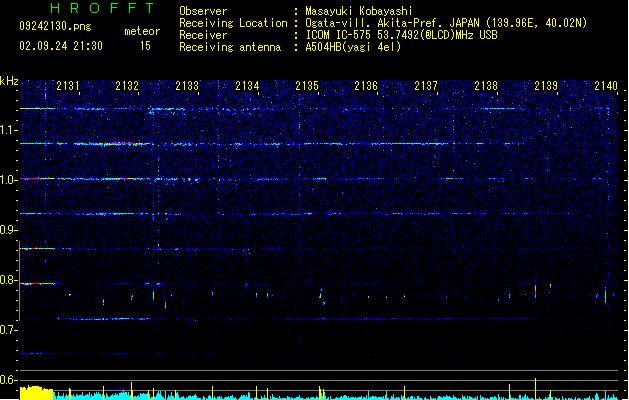The height and width of the screenshot is (400, 629).
Task: Click the 0.6 kHz frequency label
Action: pyautogui.click(x=8, y=380)
